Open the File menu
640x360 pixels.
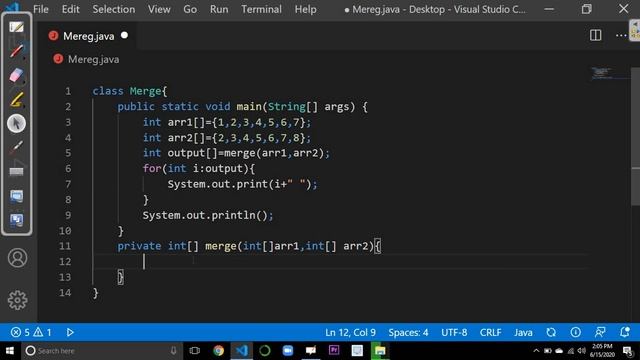point(41,9)
